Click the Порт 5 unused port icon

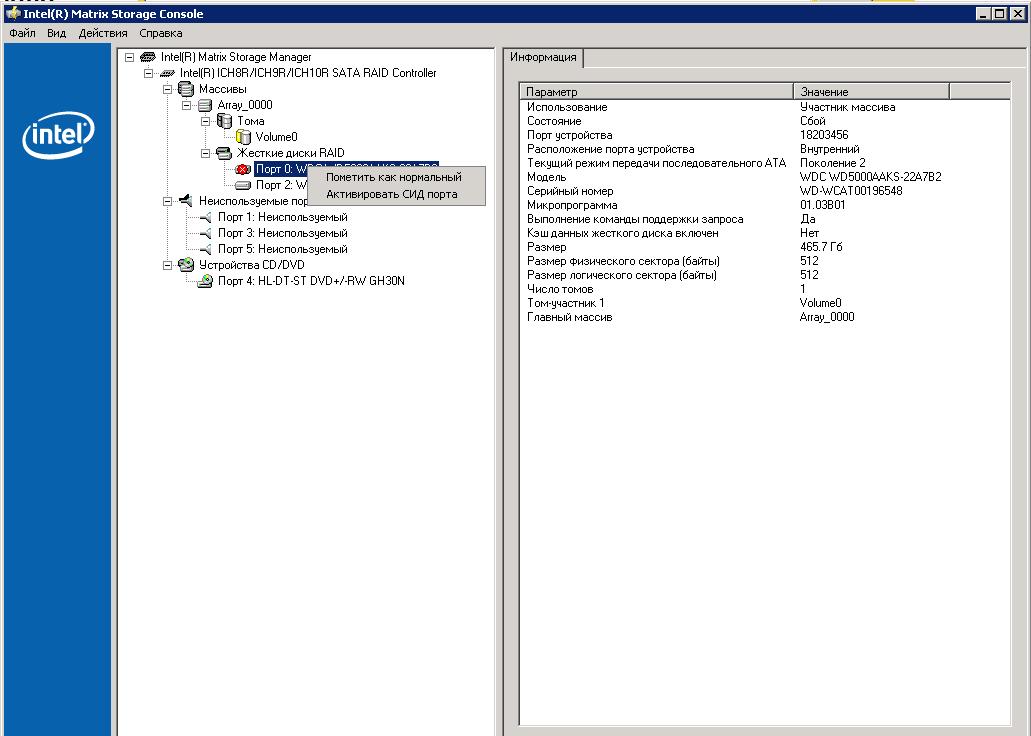tap(205, 249)
